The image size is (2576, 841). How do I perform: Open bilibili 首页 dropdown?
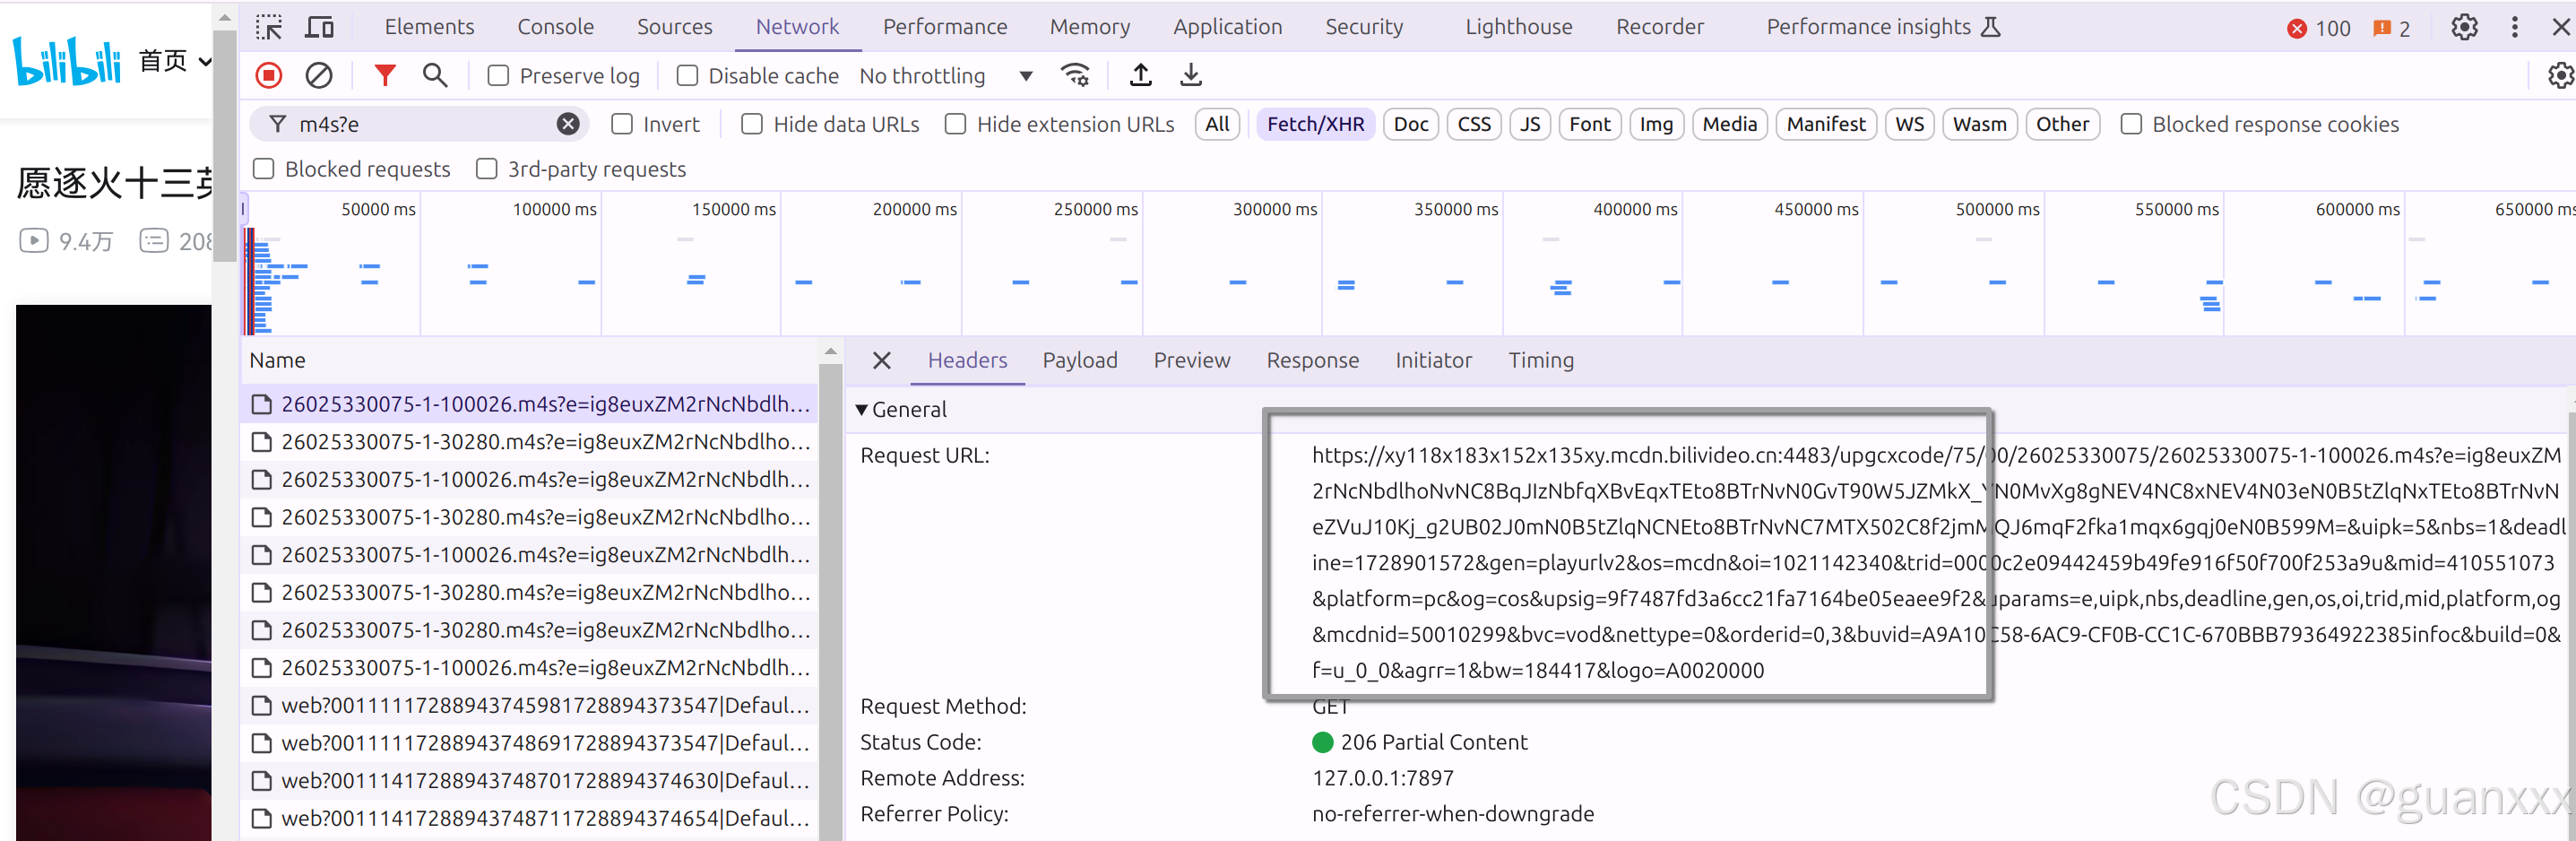click(x=176, y=61)
